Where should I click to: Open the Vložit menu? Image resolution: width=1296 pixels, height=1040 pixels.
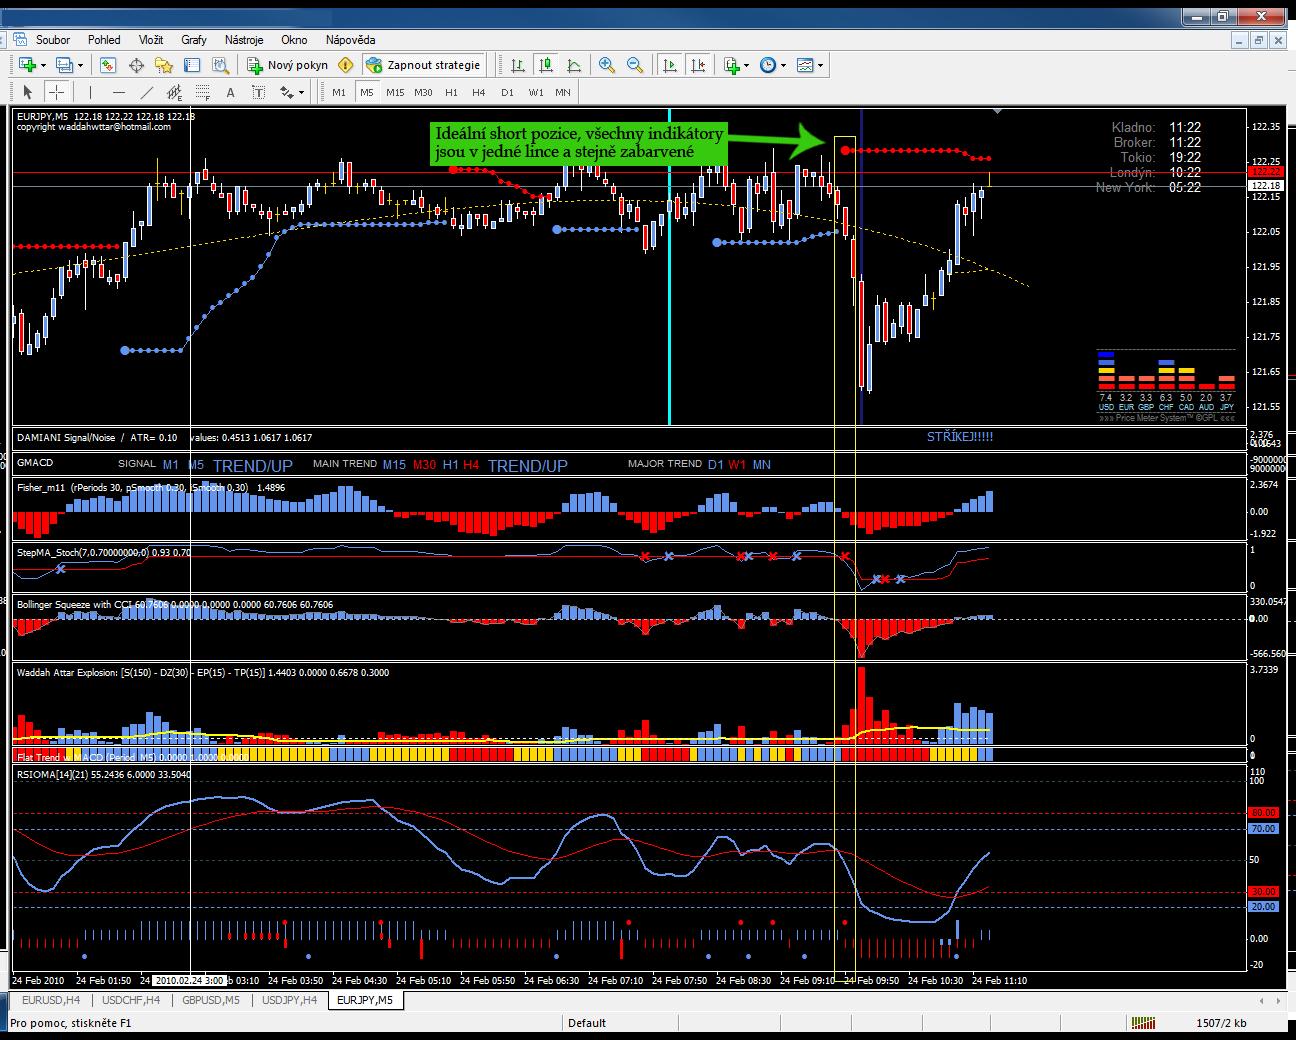pos(151,40)
